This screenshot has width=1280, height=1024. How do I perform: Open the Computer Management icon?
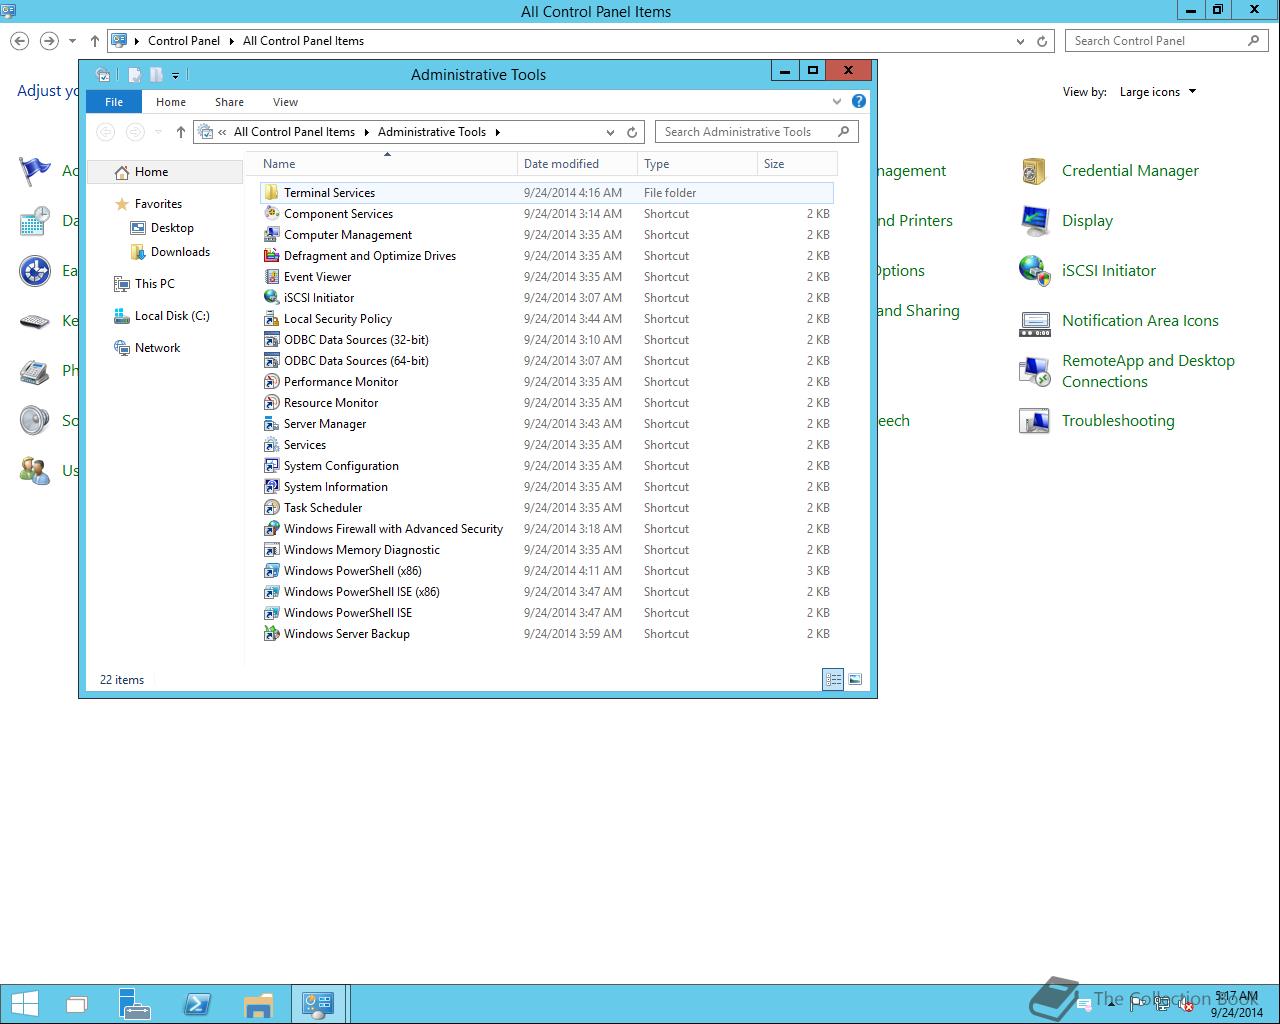point(271,234)
